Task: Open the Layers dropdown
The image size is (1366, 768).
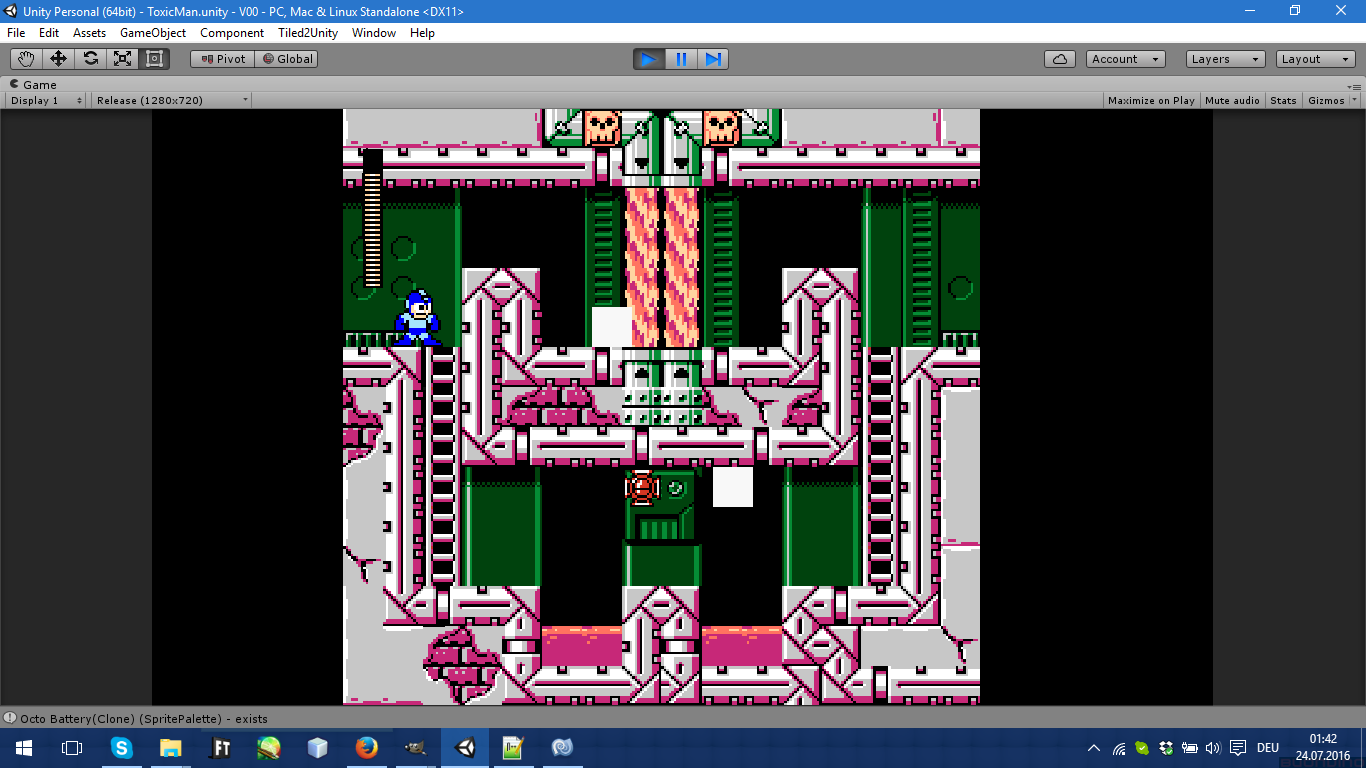Action: [1226, 59]
